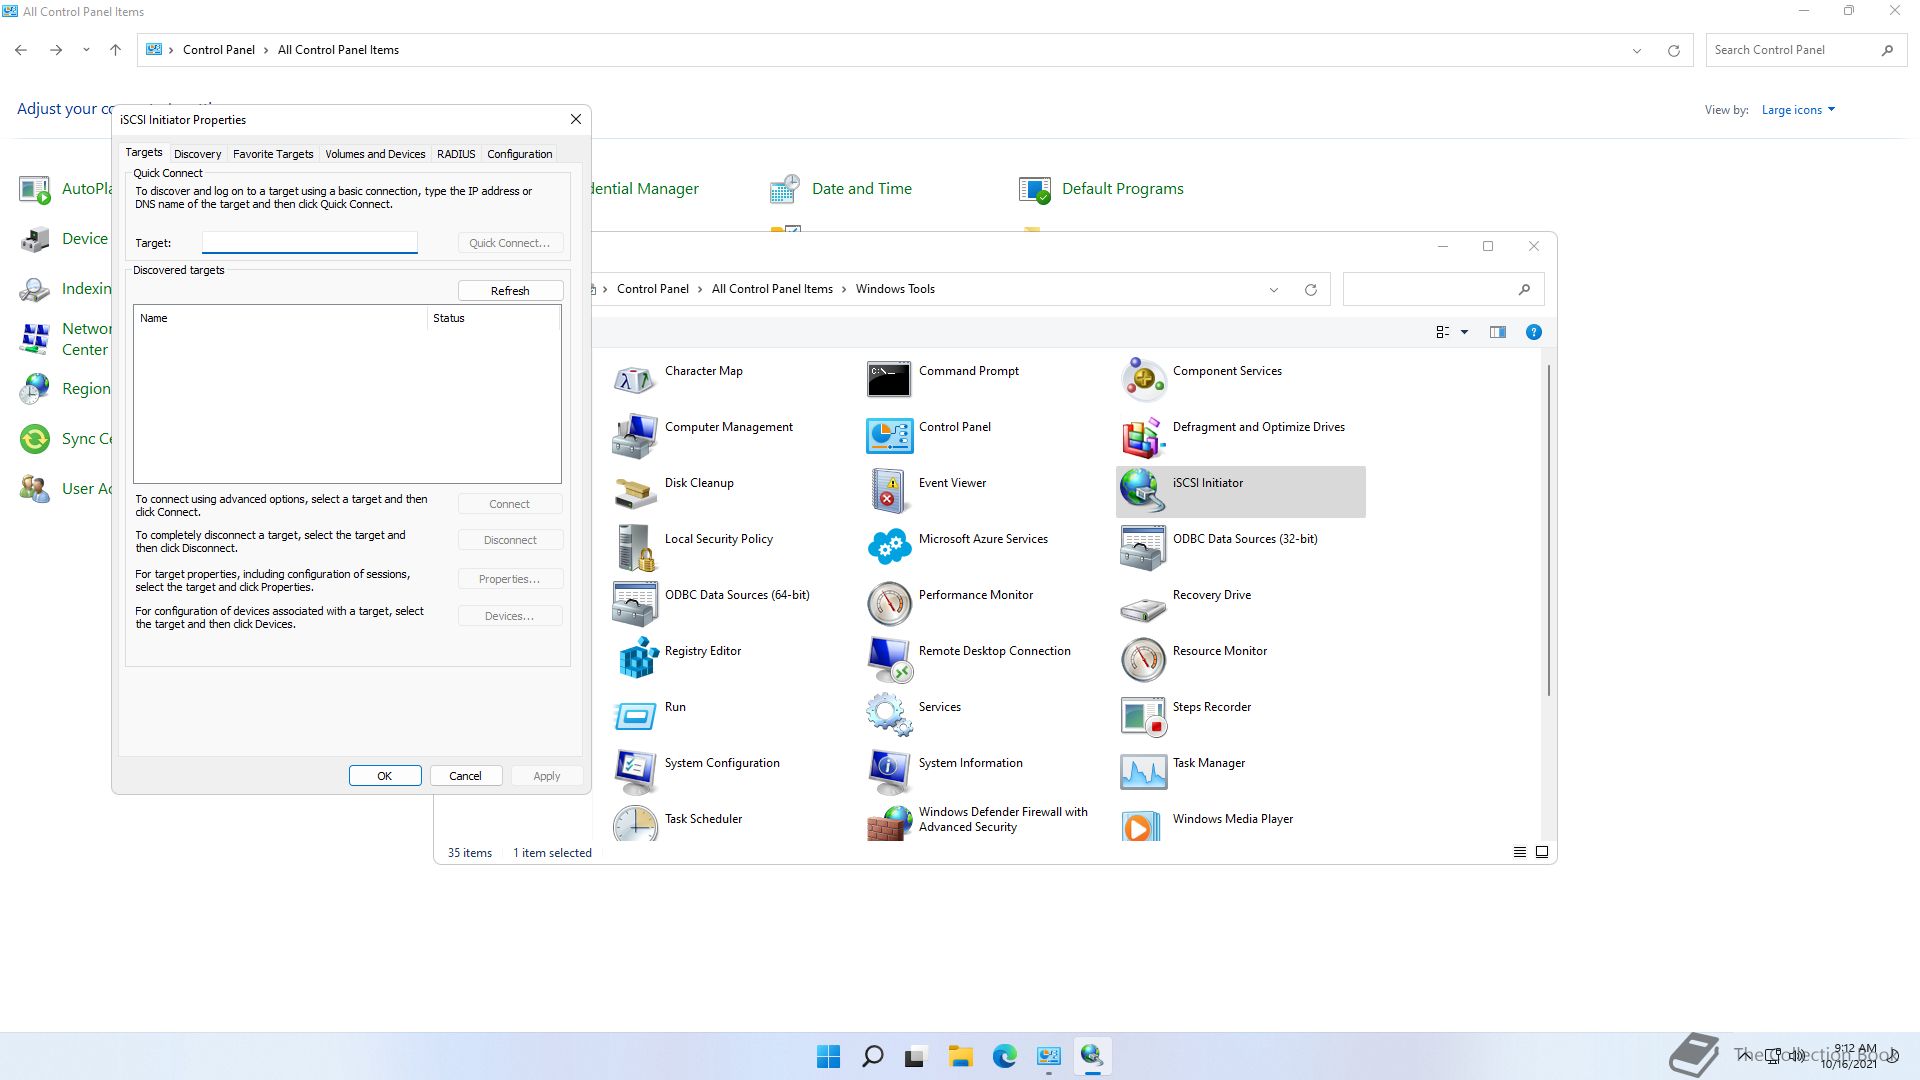Launch Windows Media Player icon
Screen dimensions: 1920x1080
1143,824
